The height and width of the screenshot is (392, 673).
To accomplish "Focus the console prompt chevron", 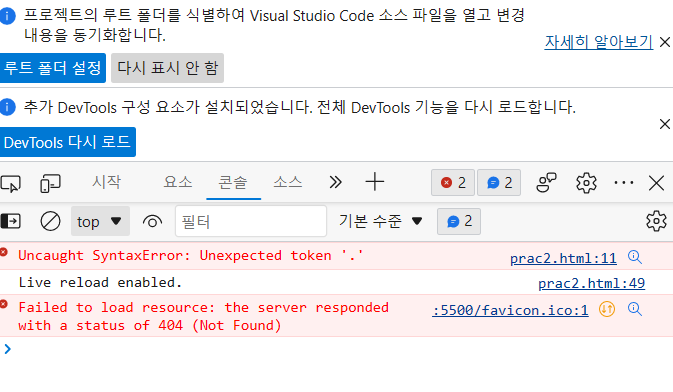I will (7, 349).
